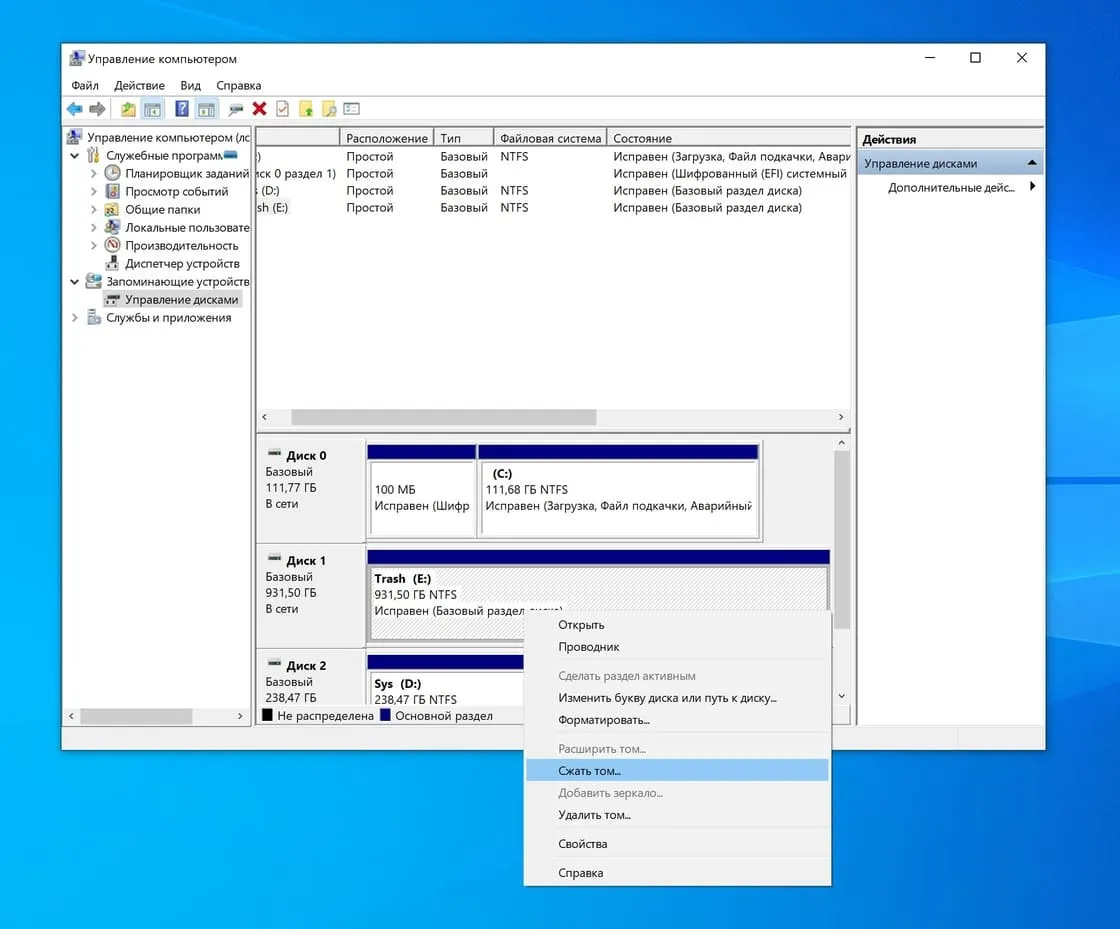1120x929 pixels.
Task: Click the connect drive toolbar icon
Action: coord(236,109)
